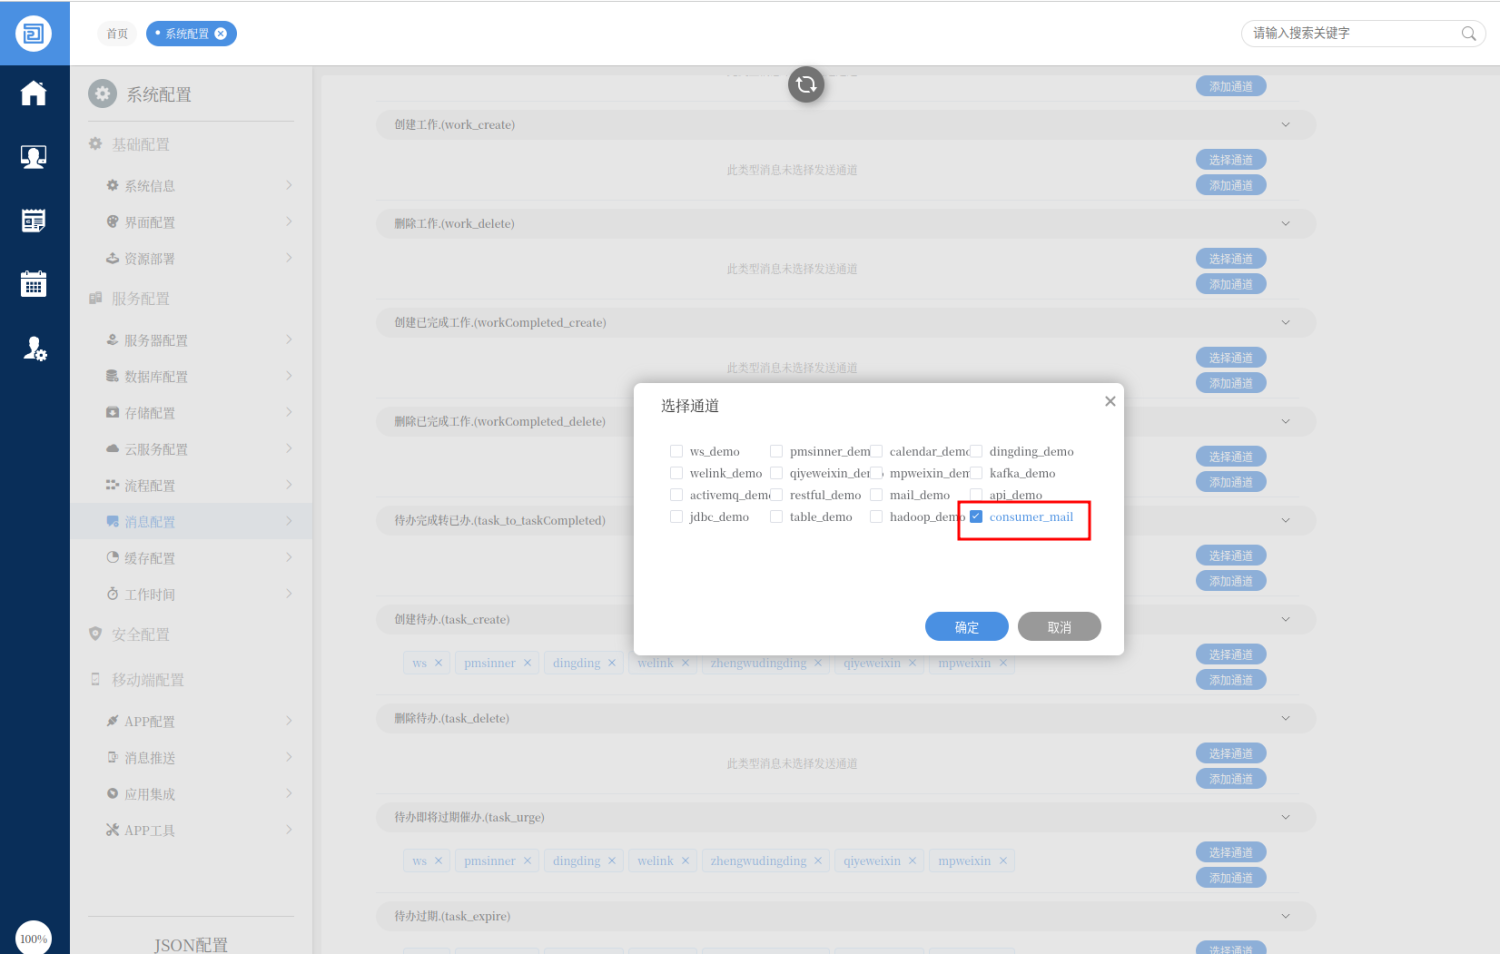Check the ws_demo channel checkbox
Viewport: 1500px width, 954px height.
[677, 452]
